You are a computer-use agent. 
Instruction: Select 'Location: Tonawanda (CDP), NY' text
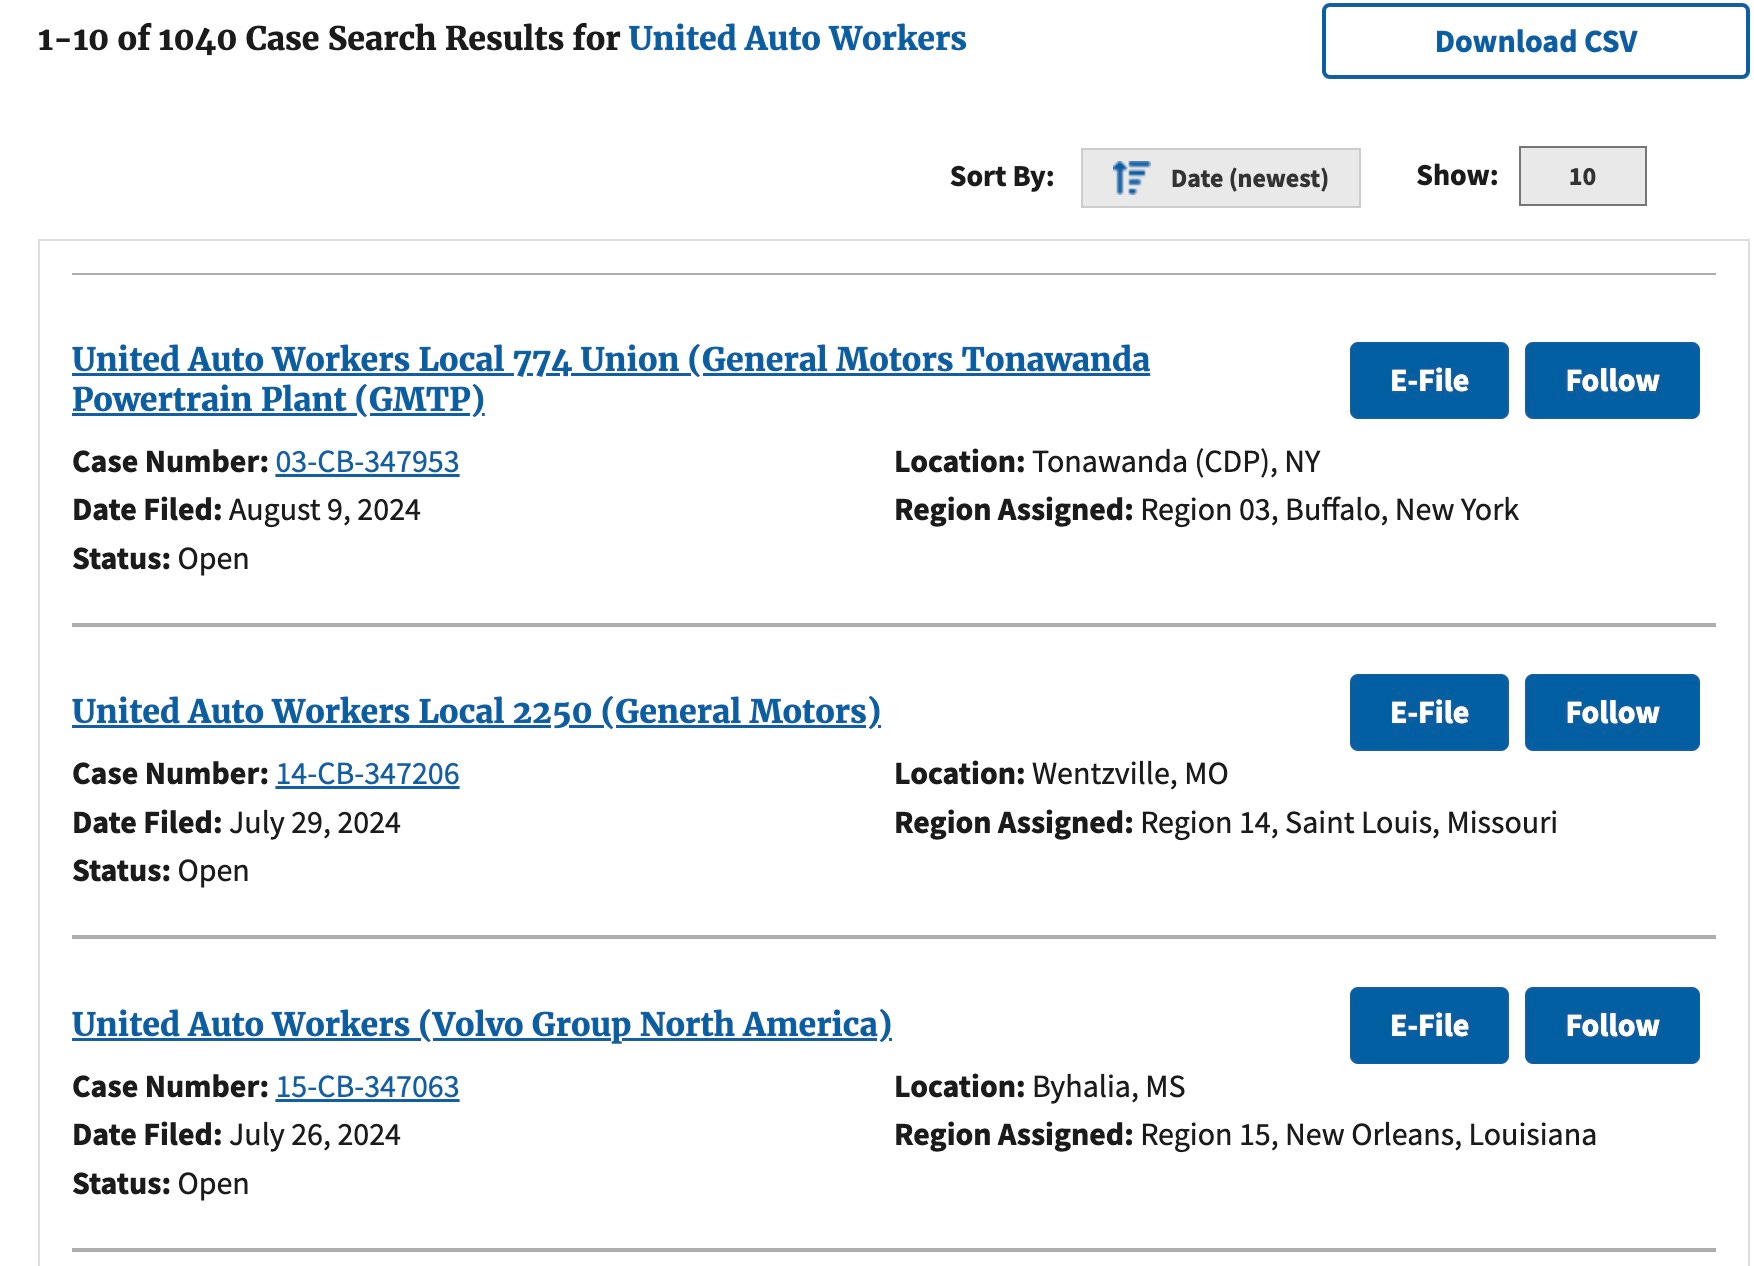[1107, 461]
